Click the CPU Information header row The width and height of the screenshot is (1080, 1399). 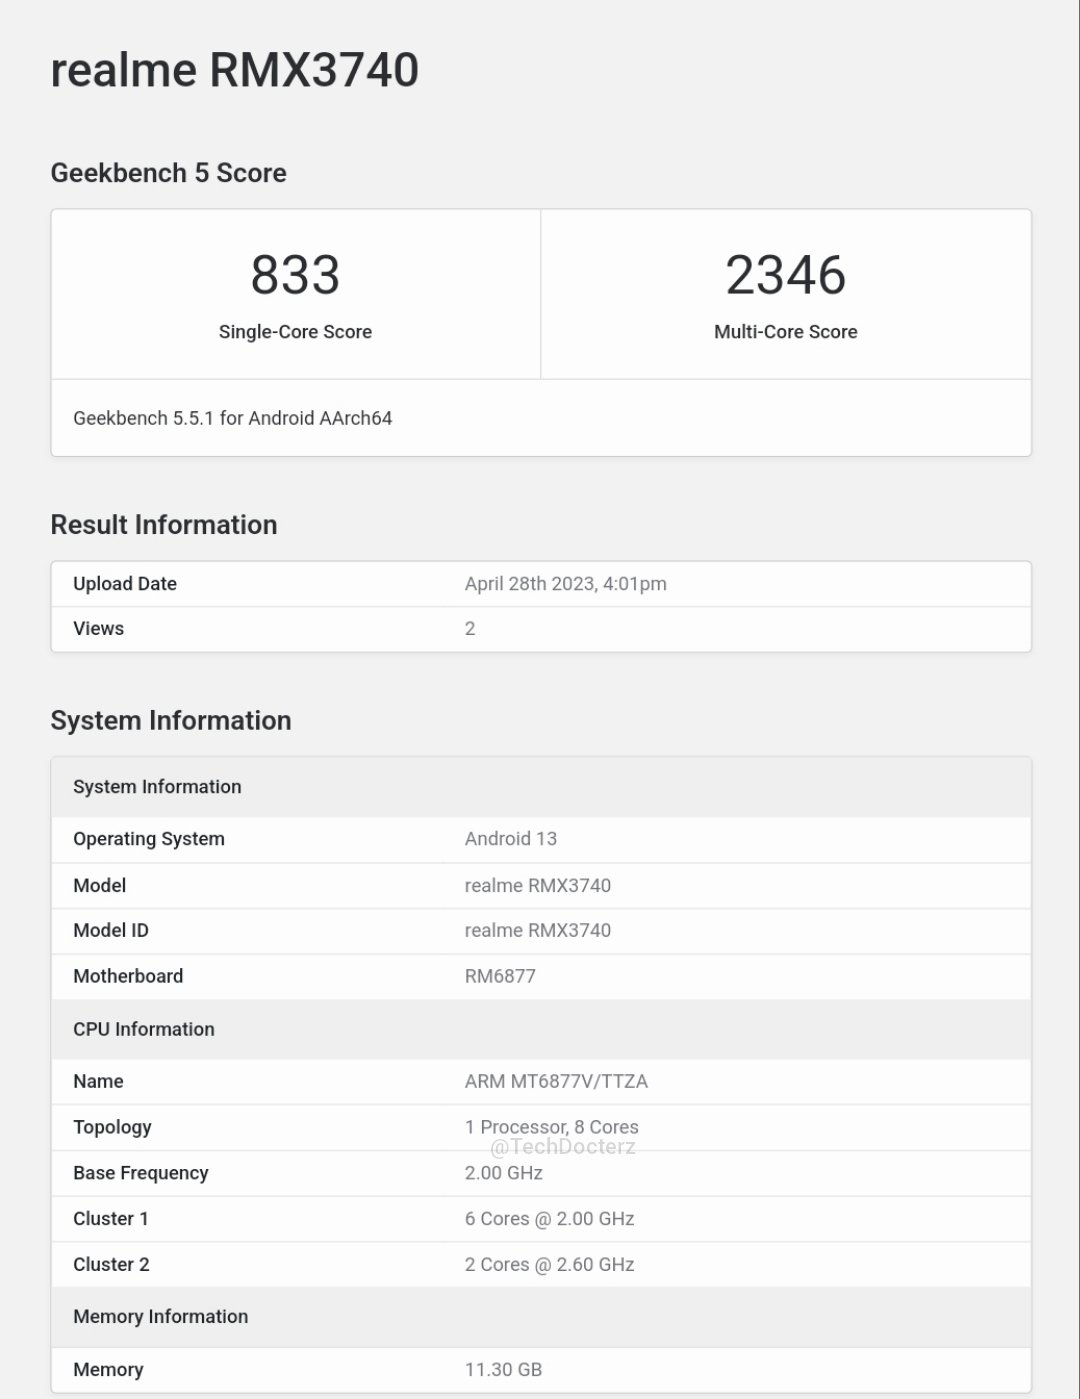(x=541, y=1029)
